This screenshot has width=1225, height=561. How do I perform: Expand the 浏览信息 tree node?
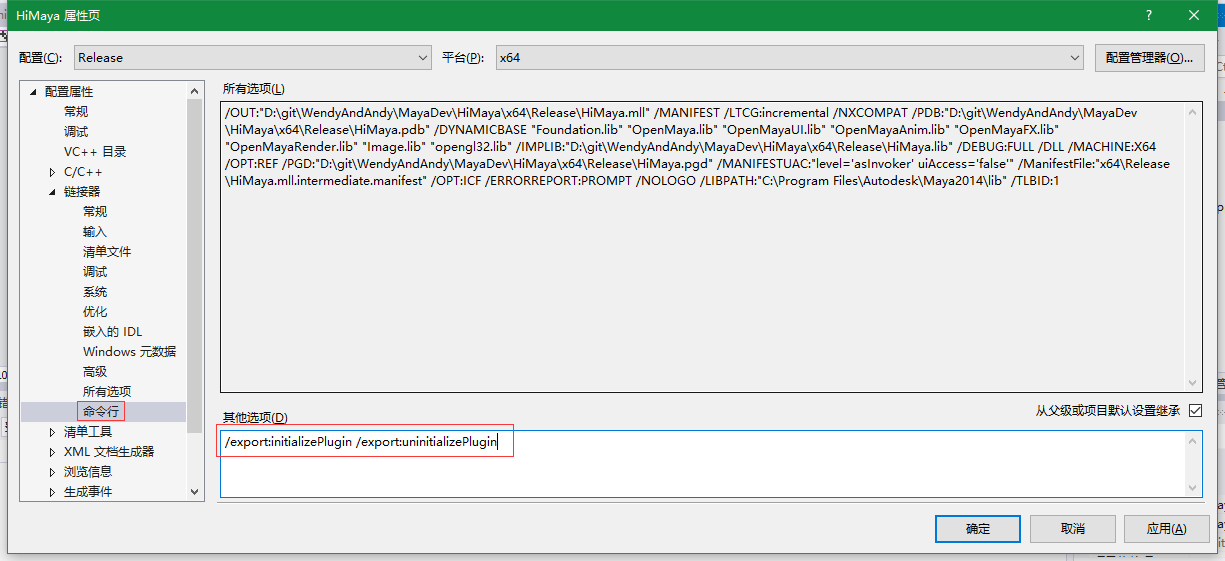pos(53,472)
